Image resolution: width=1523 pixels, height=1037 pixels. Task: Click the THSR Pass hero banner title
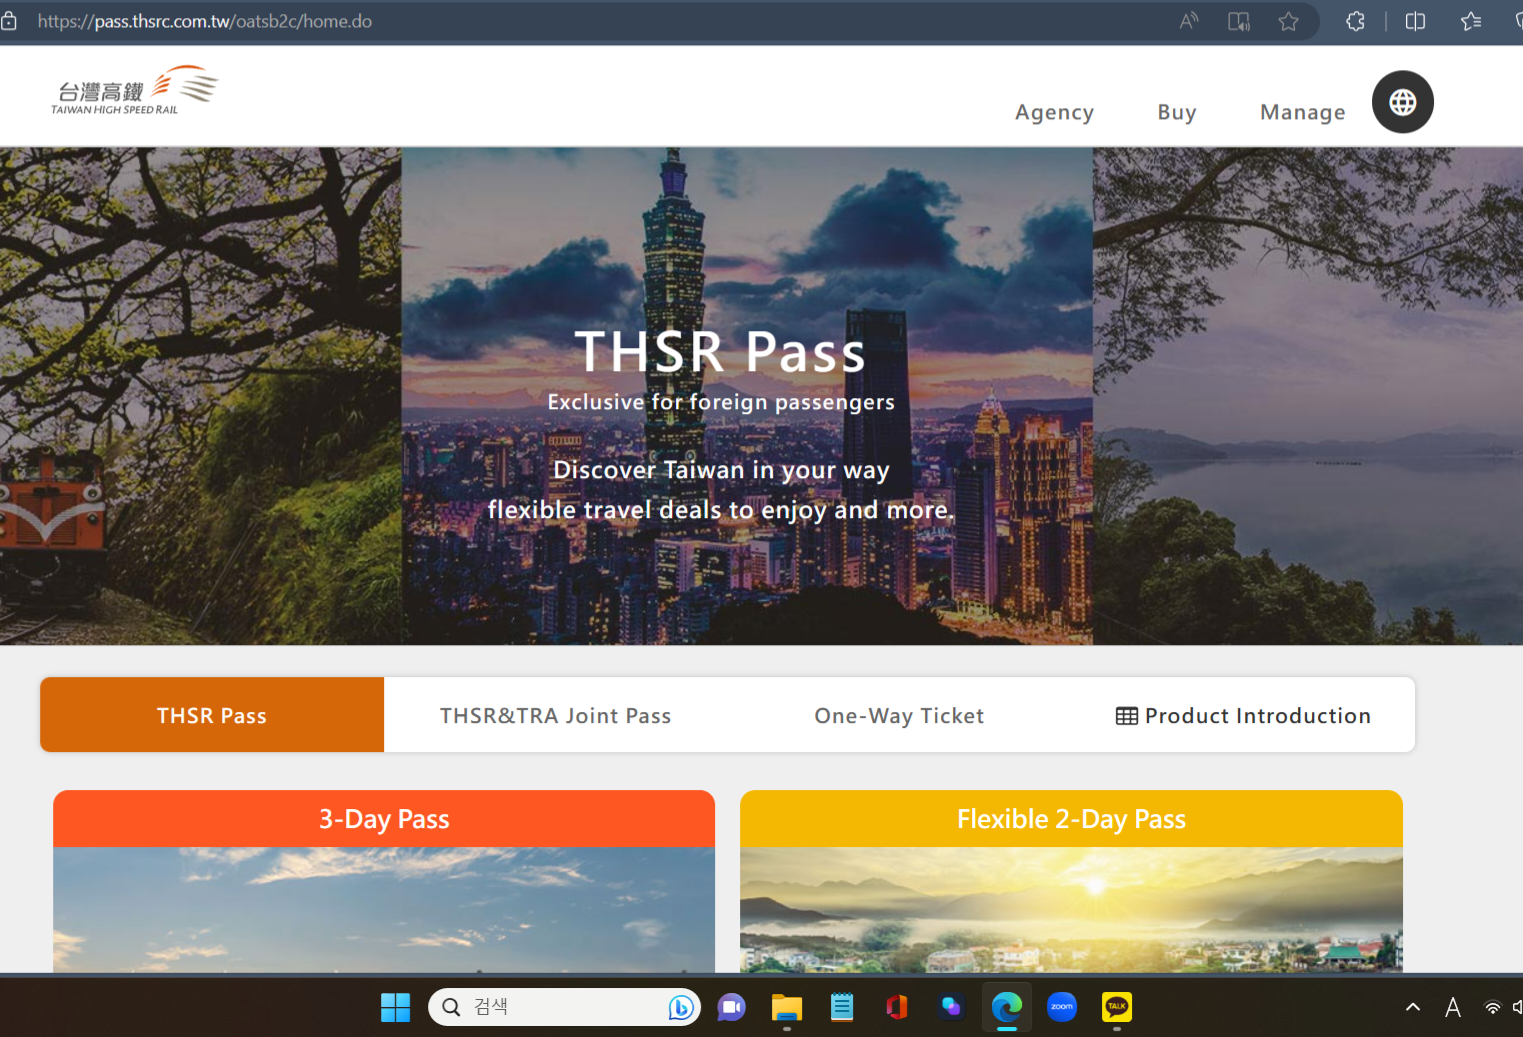pos(720,352)
